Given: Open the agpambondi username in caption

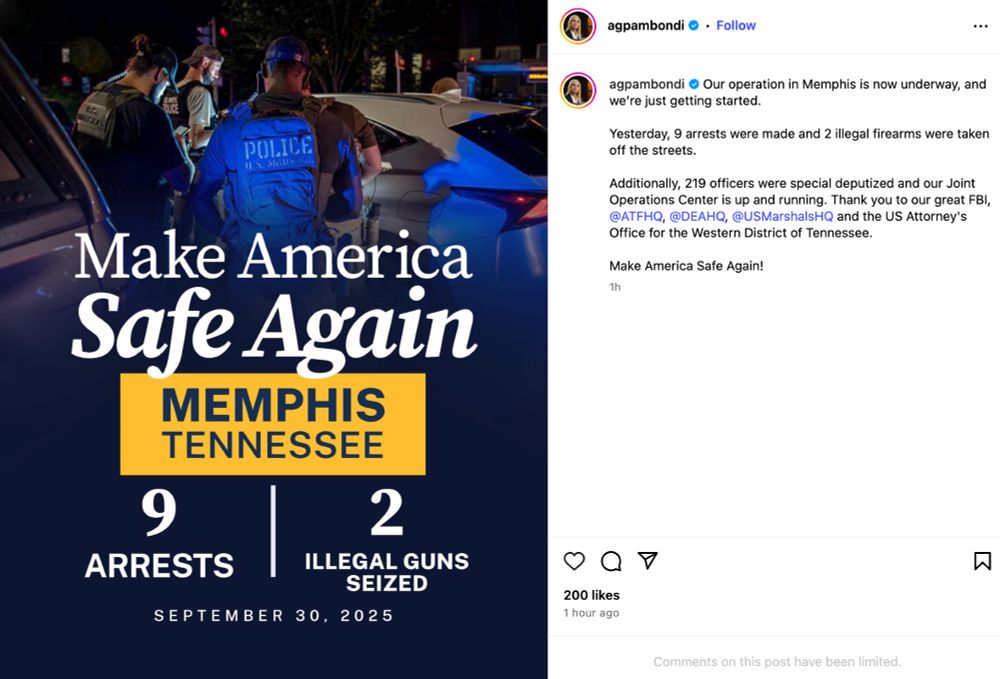Looking at the screenshot, I should [x=647, y=84].
